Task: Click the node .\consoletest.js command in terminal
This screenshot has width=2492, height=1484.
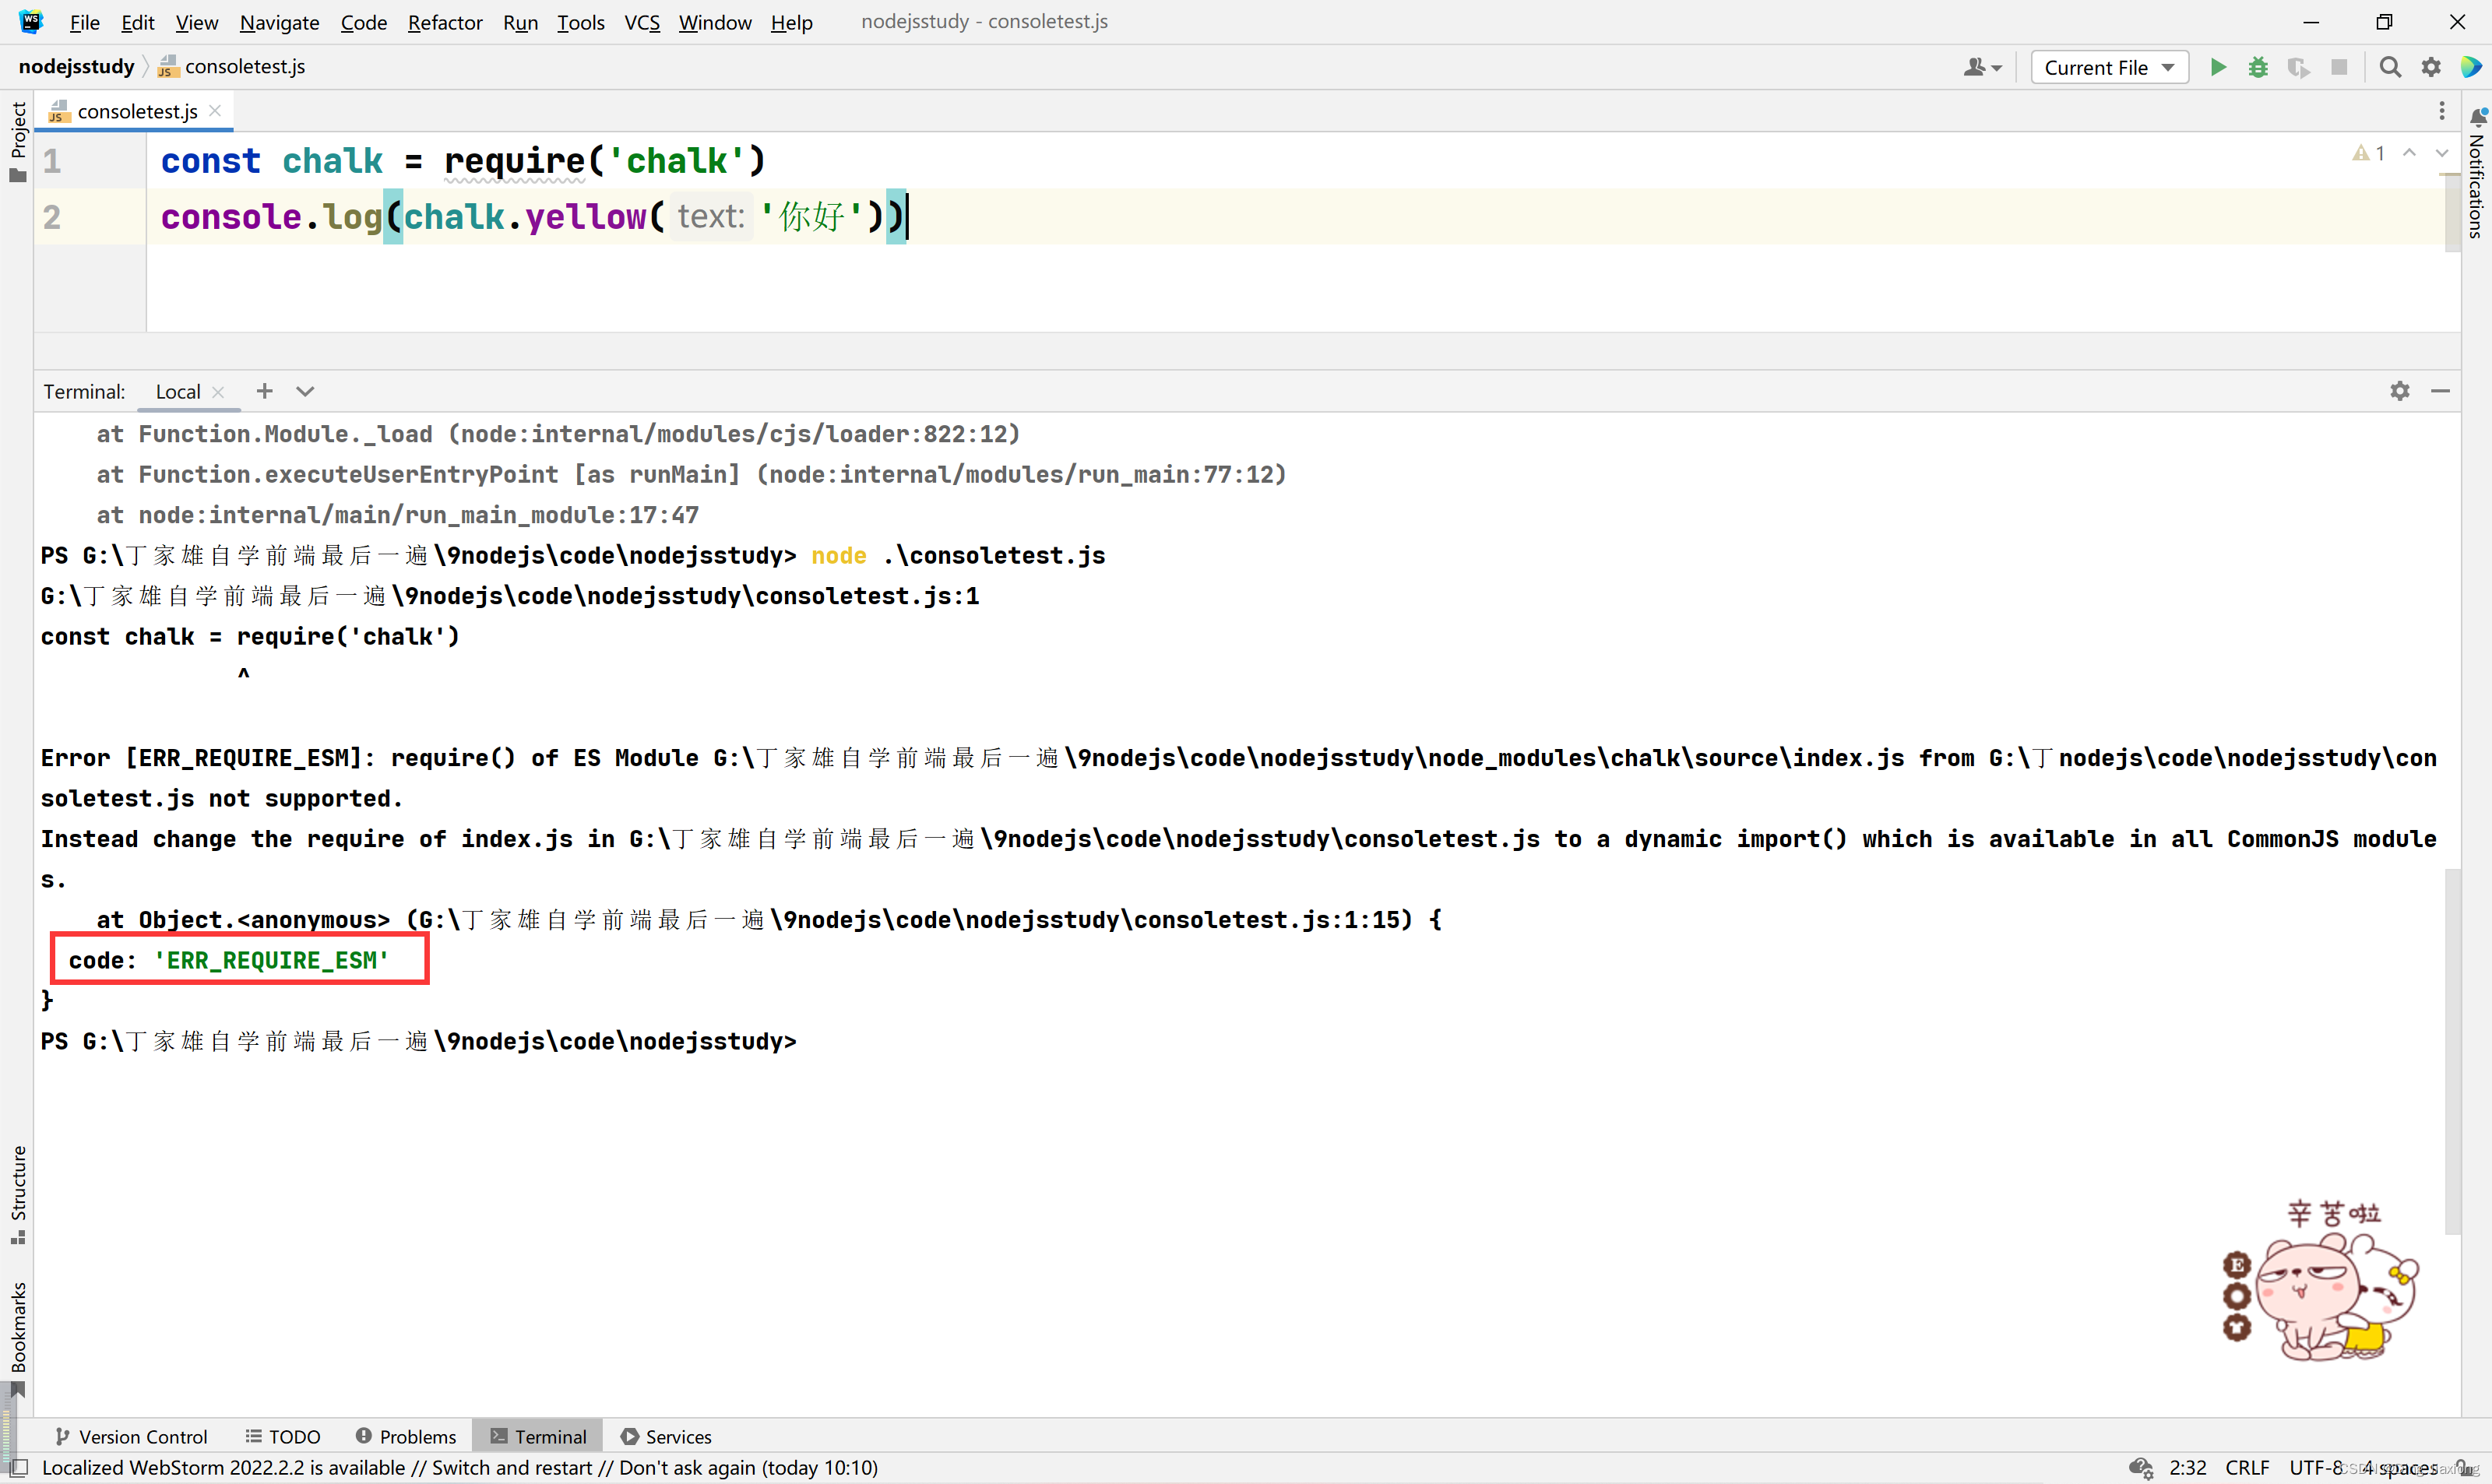Action: coord(958,555)
